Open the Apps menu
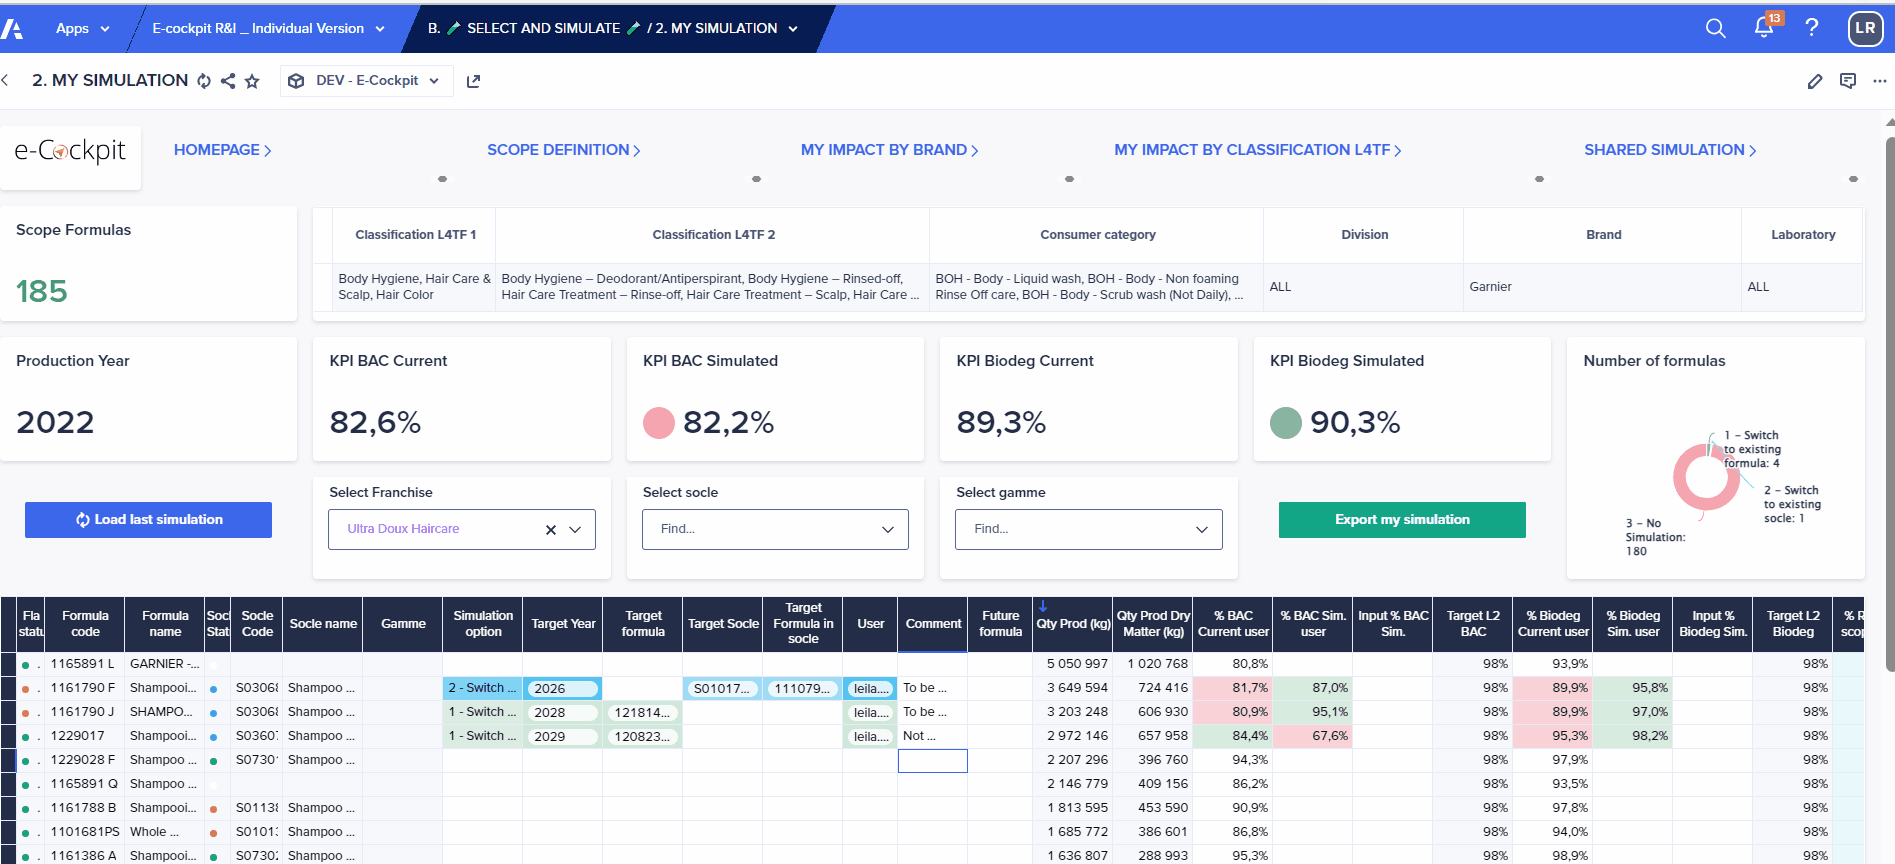 pos(82,29)
